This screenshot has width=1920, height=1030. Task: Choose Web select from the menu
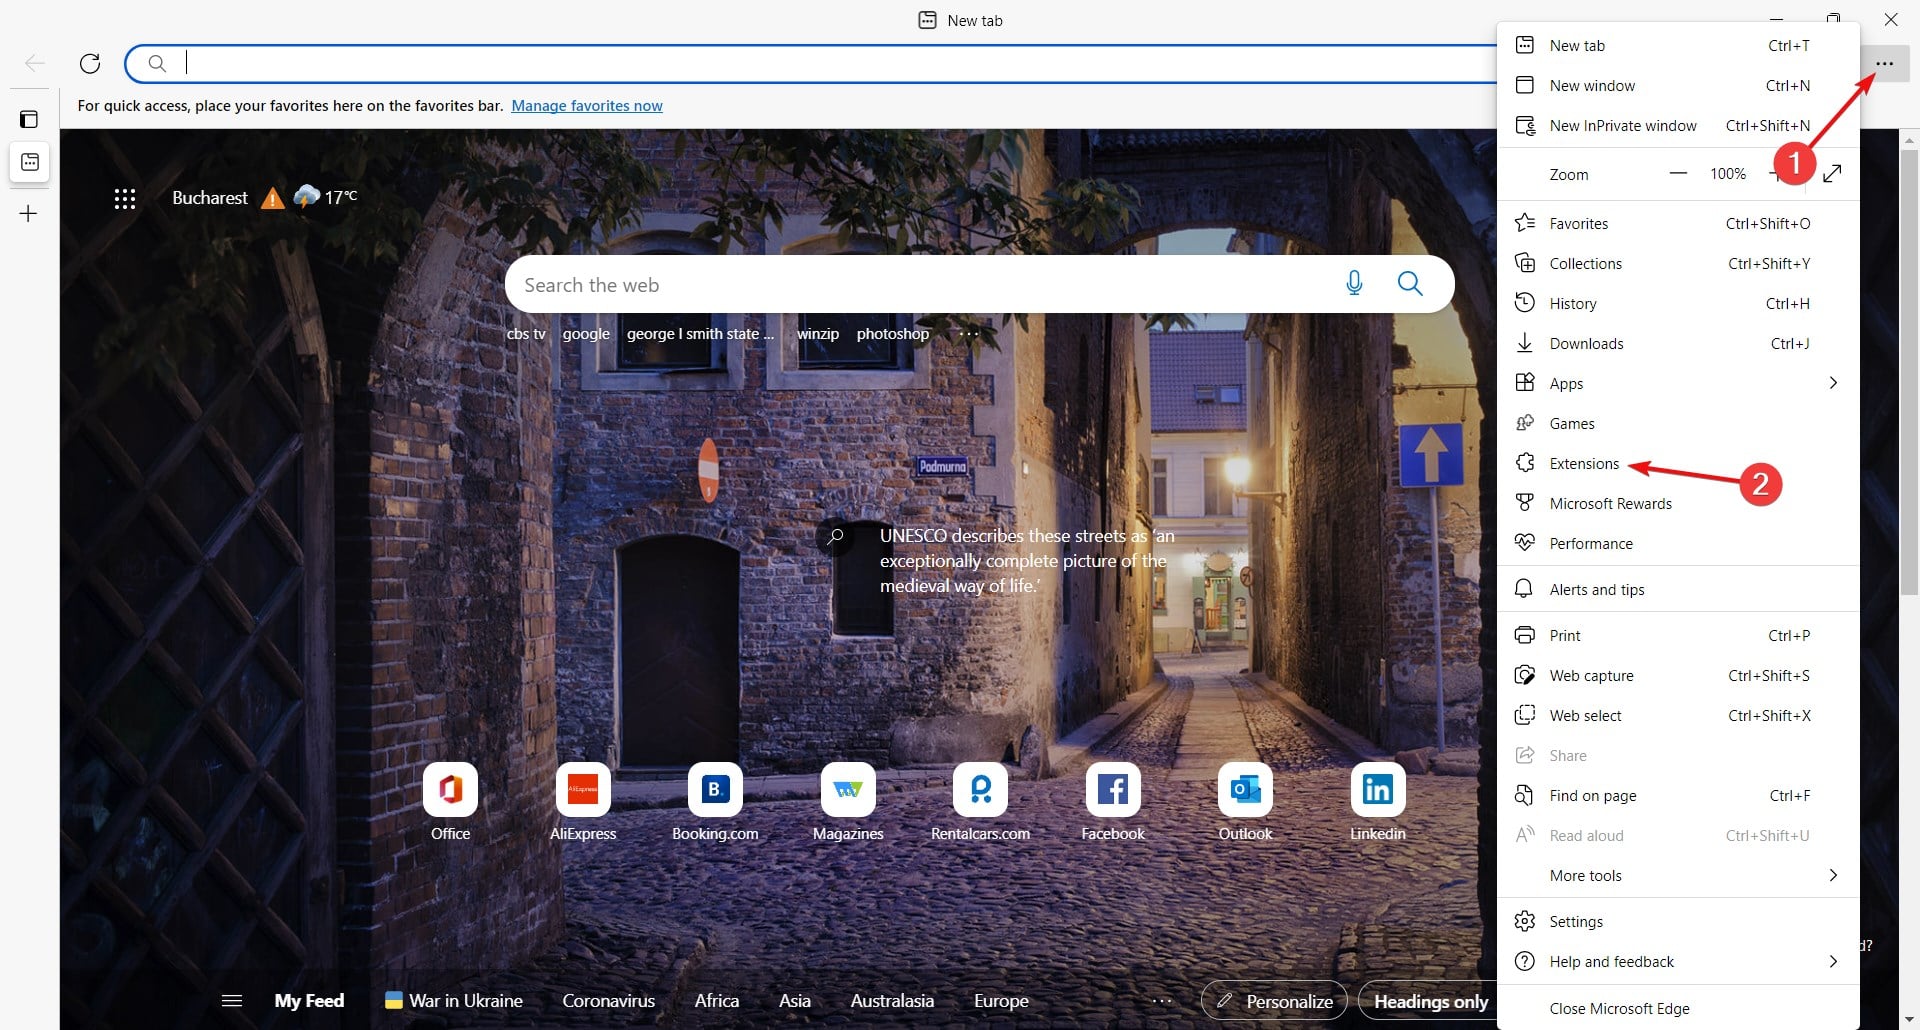[x=1678, y=715]
